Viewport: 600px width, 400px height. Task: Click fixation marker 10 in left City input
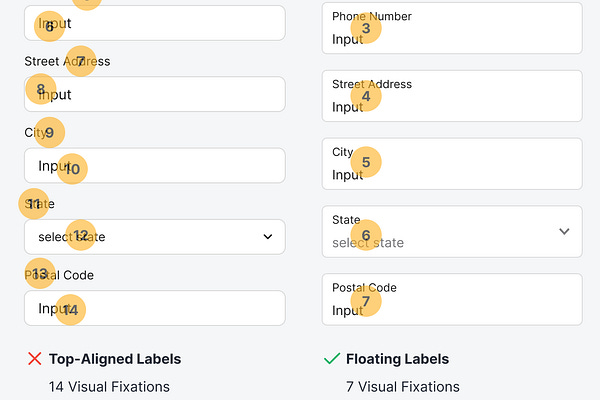tap(72, 169)
